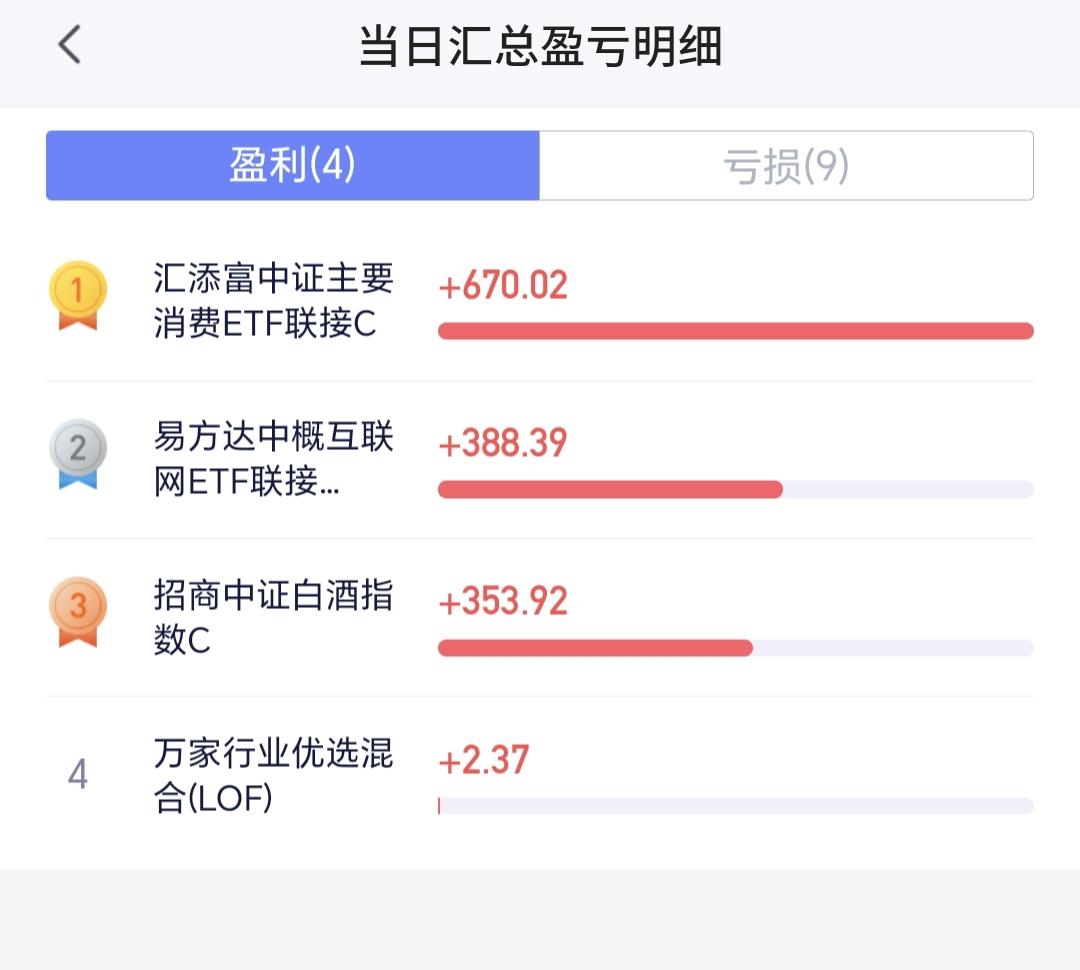Click the rank number 4 label

pyautogui.click(x=78, y=774)
